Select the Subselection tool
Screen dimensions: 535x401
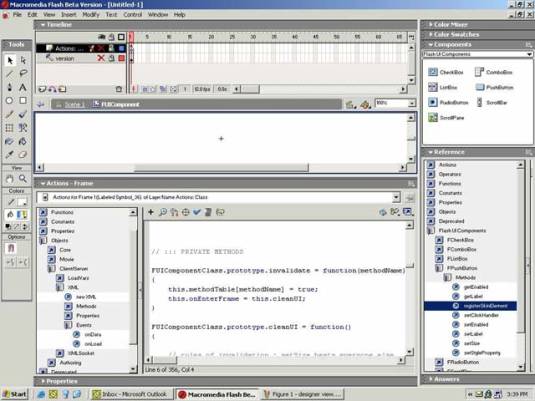[x=23, y=60]
